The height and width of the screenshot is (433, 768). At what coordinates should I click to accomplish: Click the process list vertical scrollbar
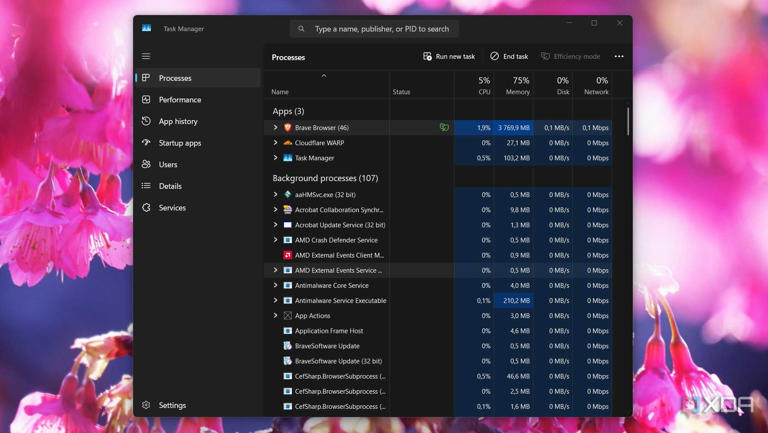tap(628, 121)
